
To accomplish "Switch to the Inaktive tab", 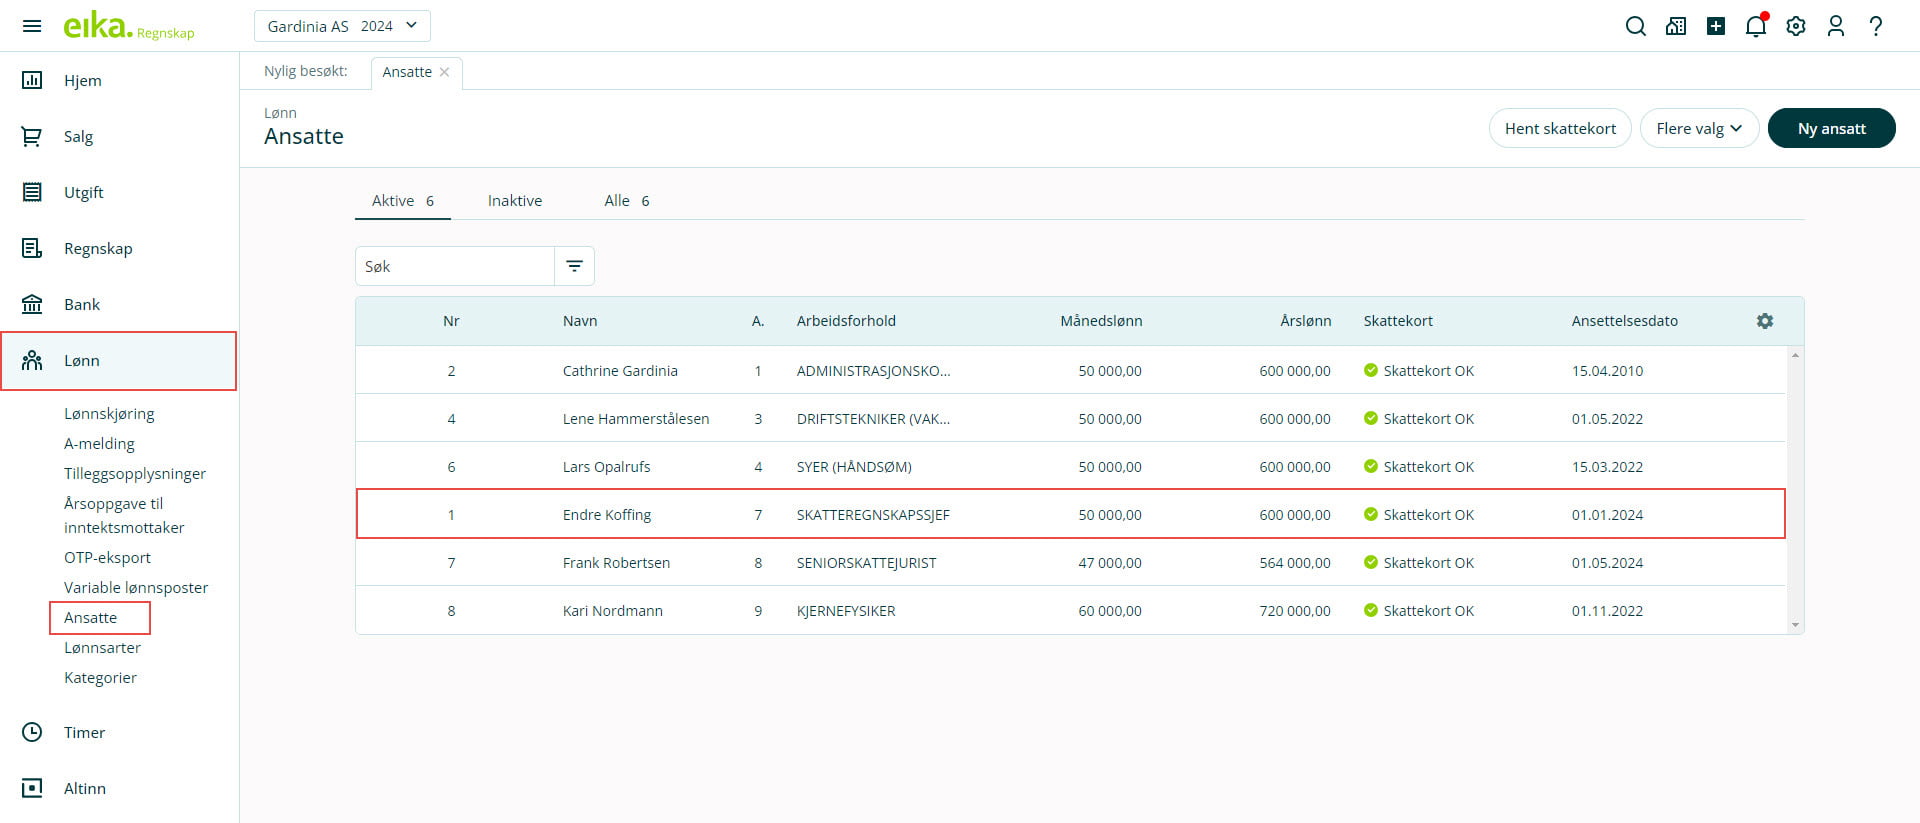I will pyautogui.click(x=515, y=201).
